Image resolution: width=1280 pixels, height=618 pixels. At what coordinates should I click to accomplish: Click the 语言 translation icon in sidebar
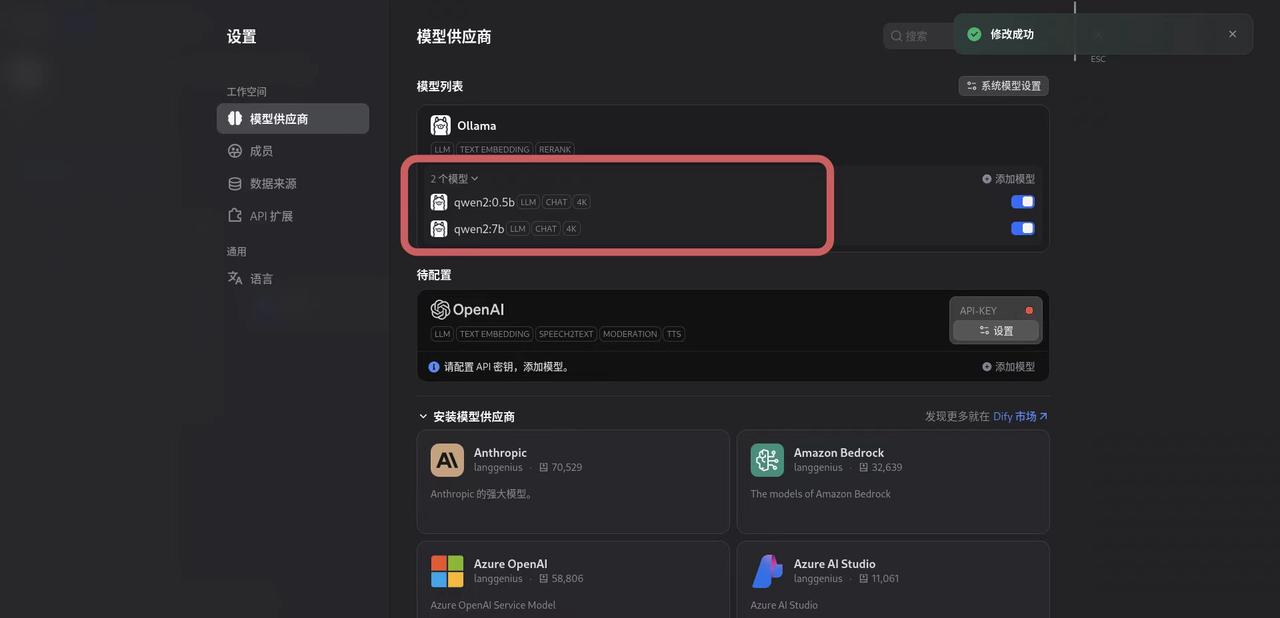[233, 277]
